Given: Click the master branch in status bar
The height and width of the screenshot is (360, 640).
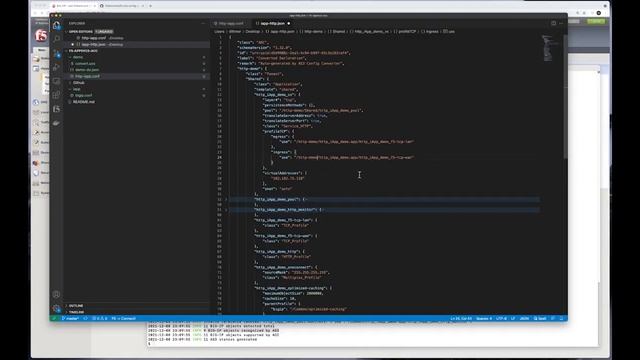Looking at the screenshot, I should (x=70, y=318).
